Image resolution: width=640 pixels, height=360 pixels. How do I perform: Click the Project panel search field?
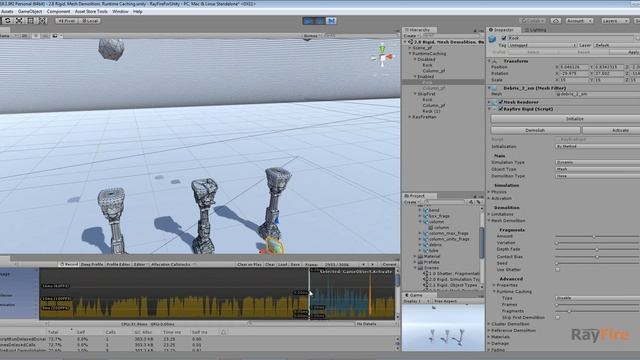pyautogui.click(x=445, y=202)
